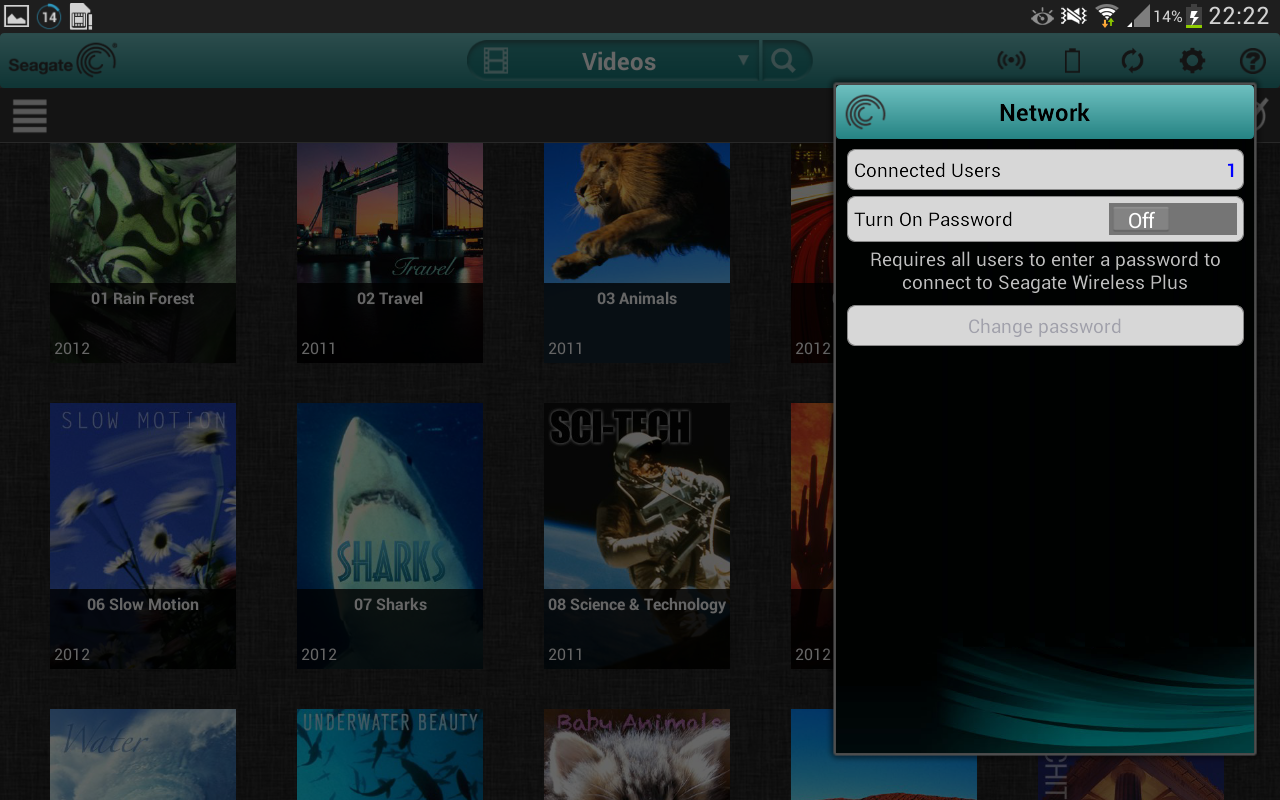Viewport: 1280px width, 800px height.
Task: Open the settings gear icon
Action: click(1192, 61)
